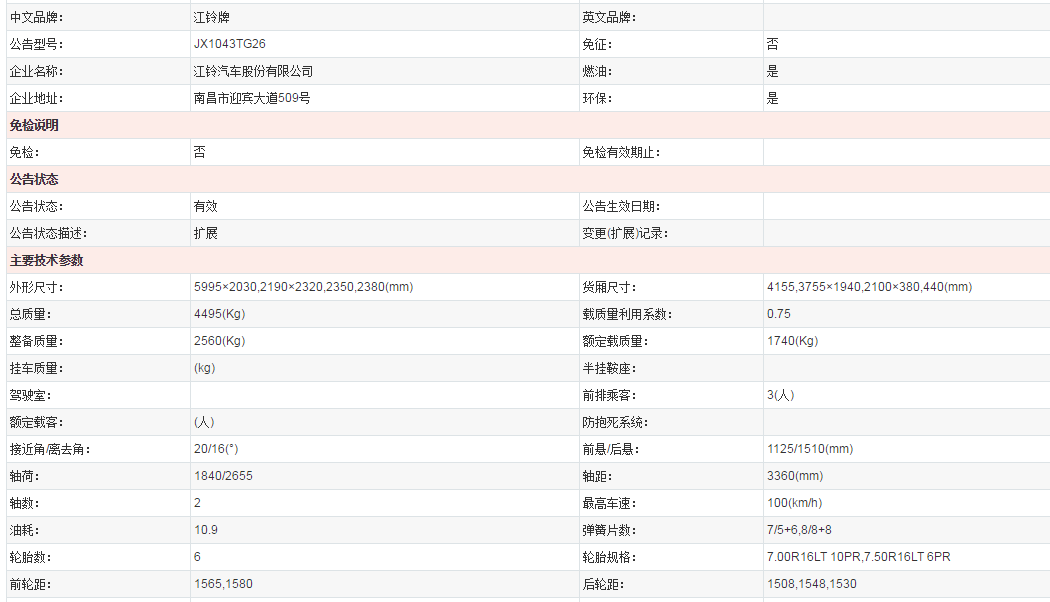
Task: Click the address 南昌市迎宾大道509号
Action: (x=252, y=98)
